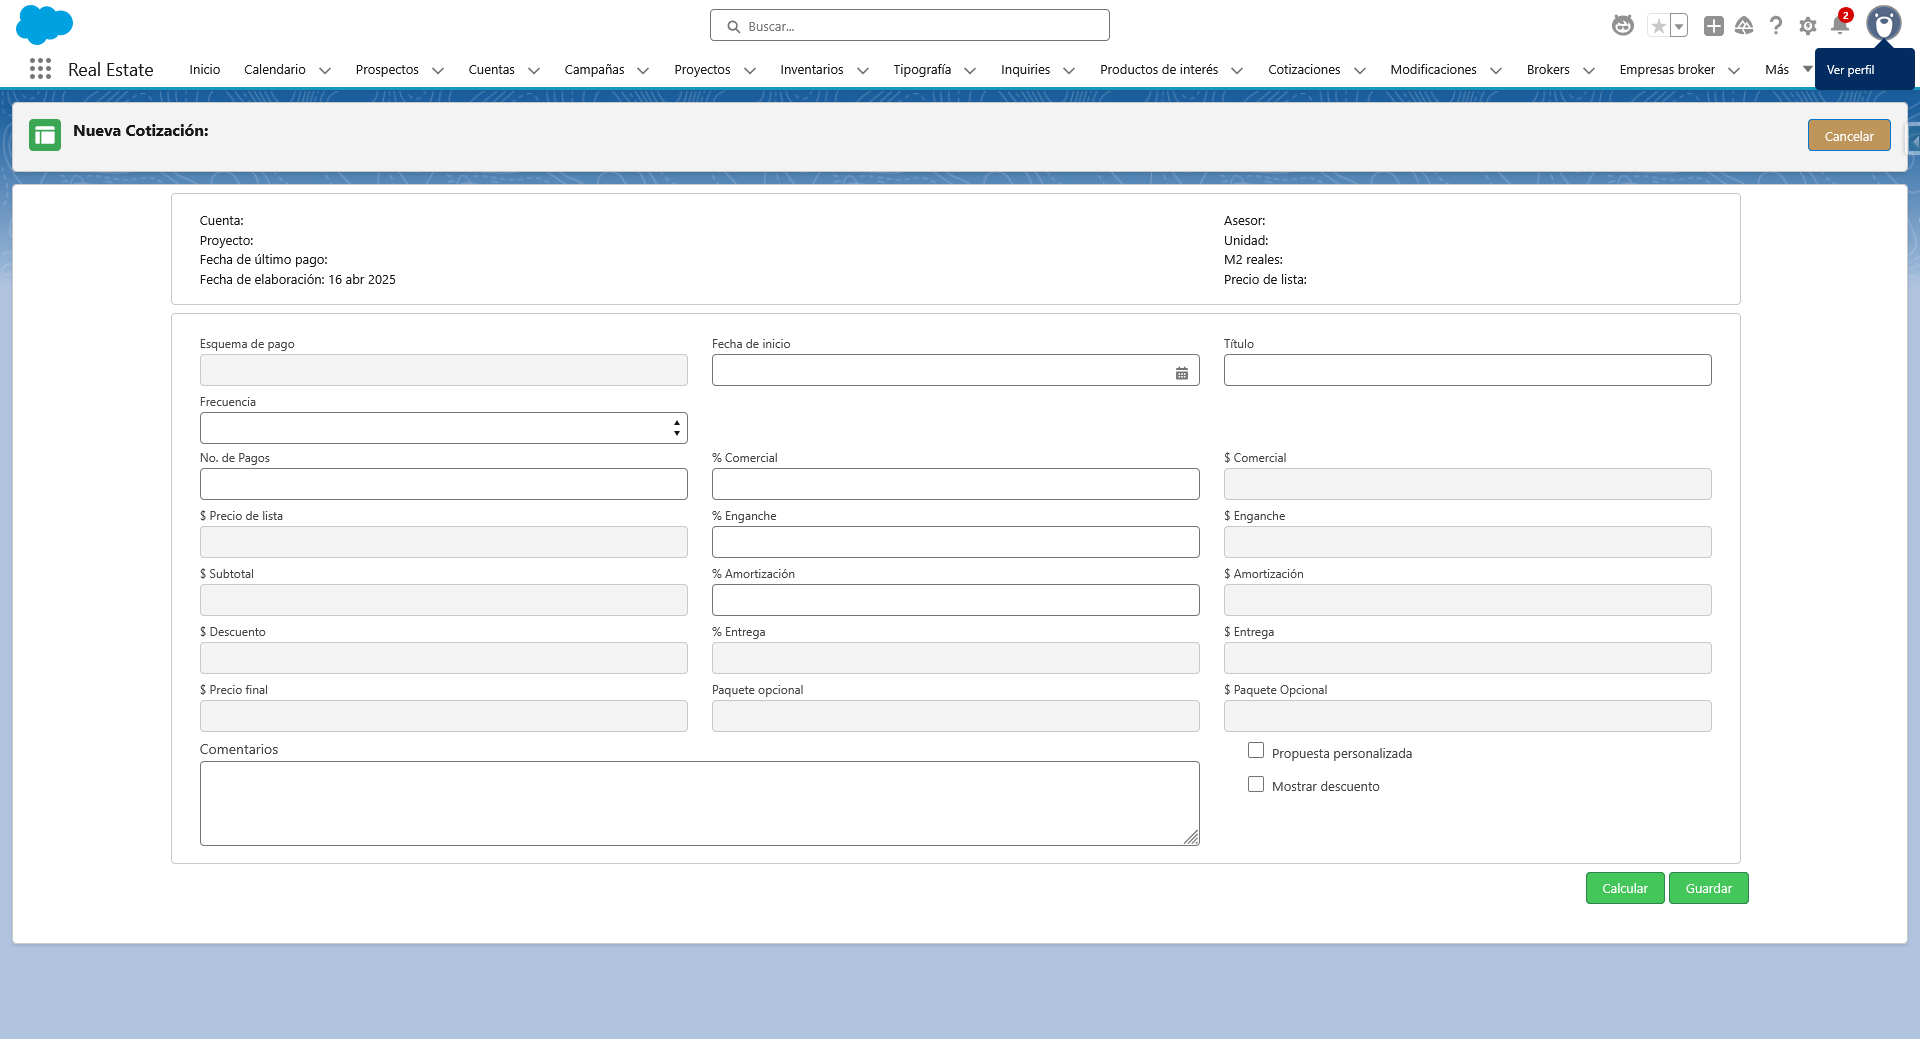
Task: Click the Trailhead guidance icon
Action: click(1745, 25)
